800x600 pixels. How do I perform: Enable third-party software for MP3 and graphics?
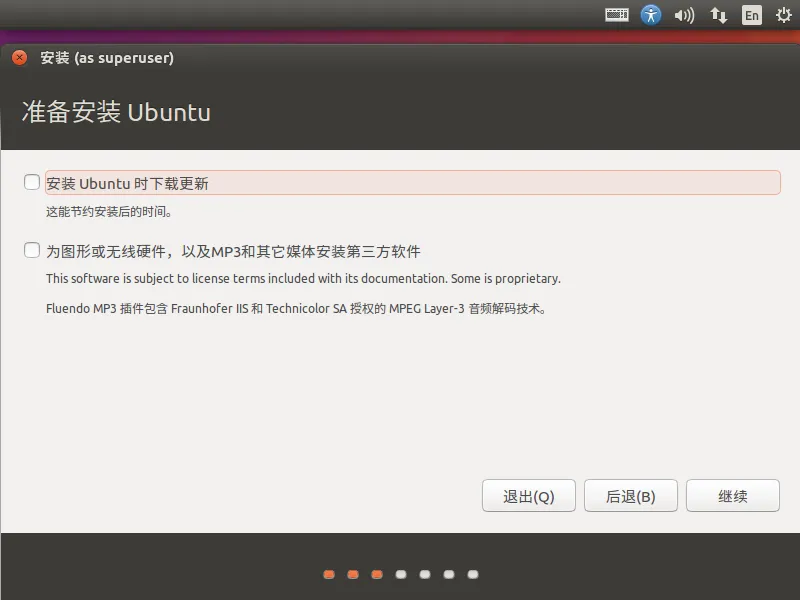point(32,250)
